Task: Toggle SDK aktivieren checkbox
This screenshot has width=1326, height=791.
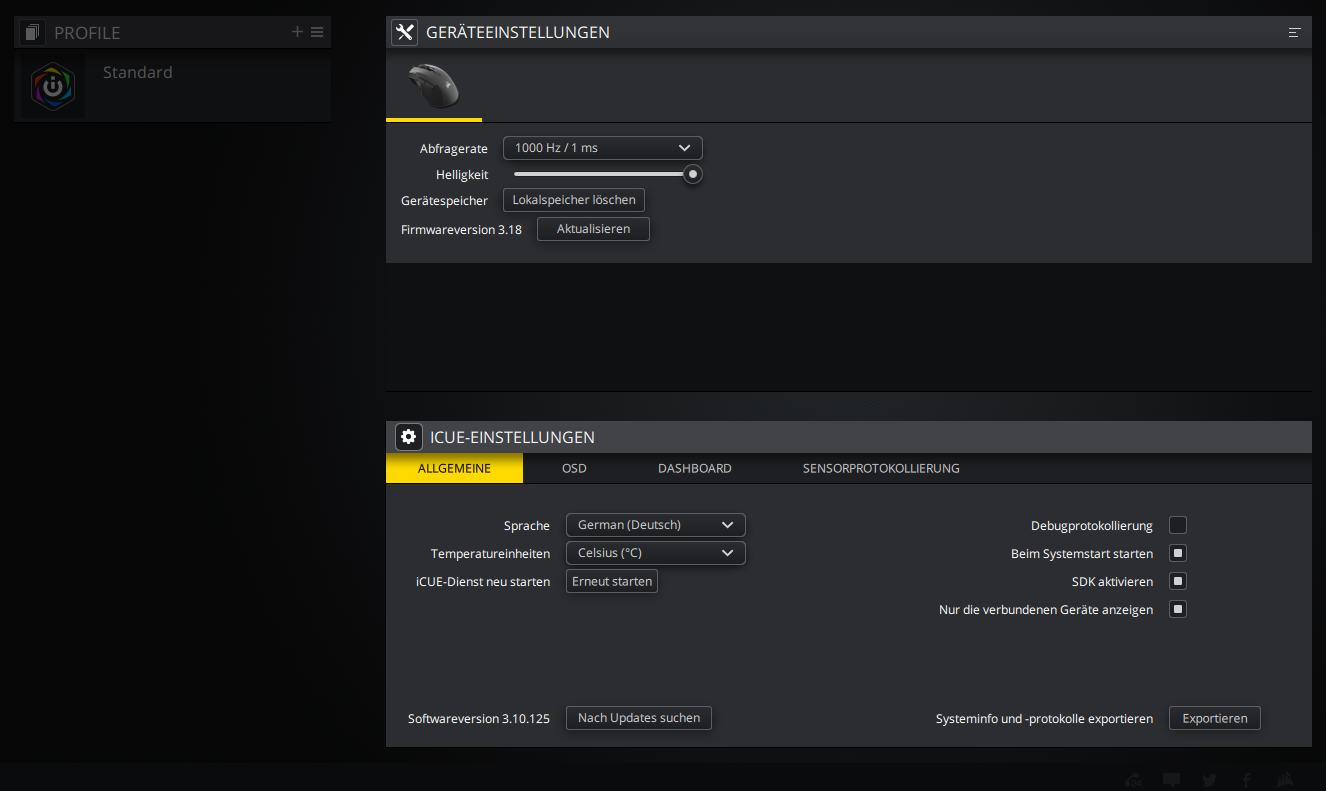Action: [1178, 581]
